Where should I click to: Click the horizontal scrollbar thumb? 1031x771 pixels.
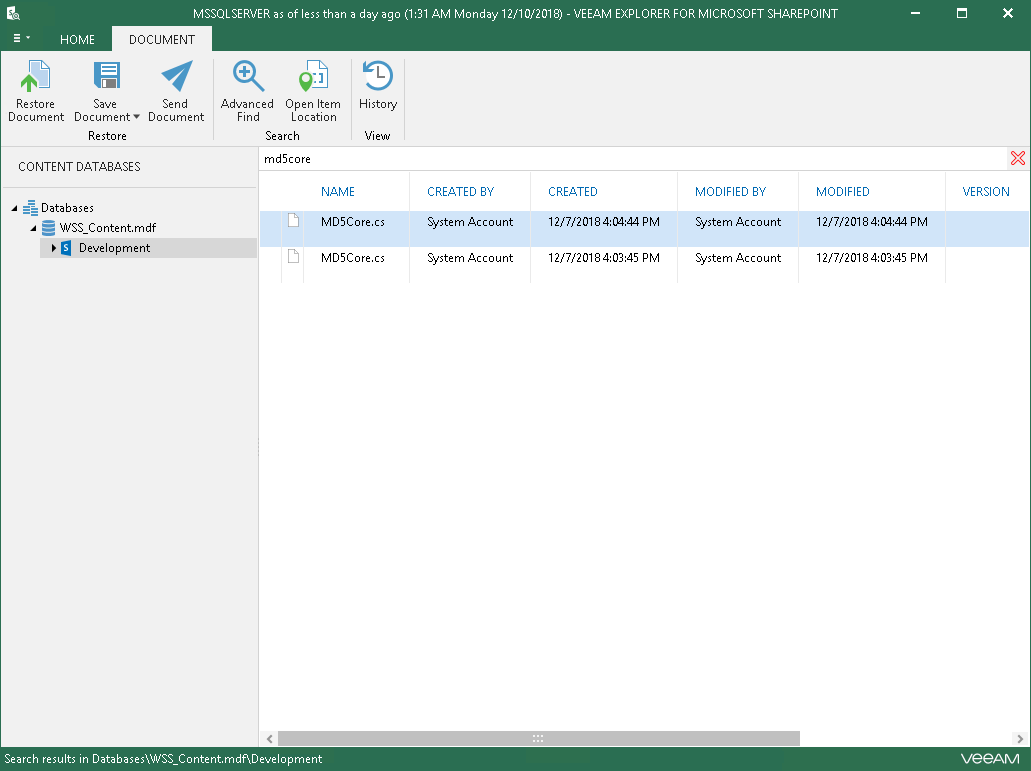pyautogui.click(x=539, y=739)
